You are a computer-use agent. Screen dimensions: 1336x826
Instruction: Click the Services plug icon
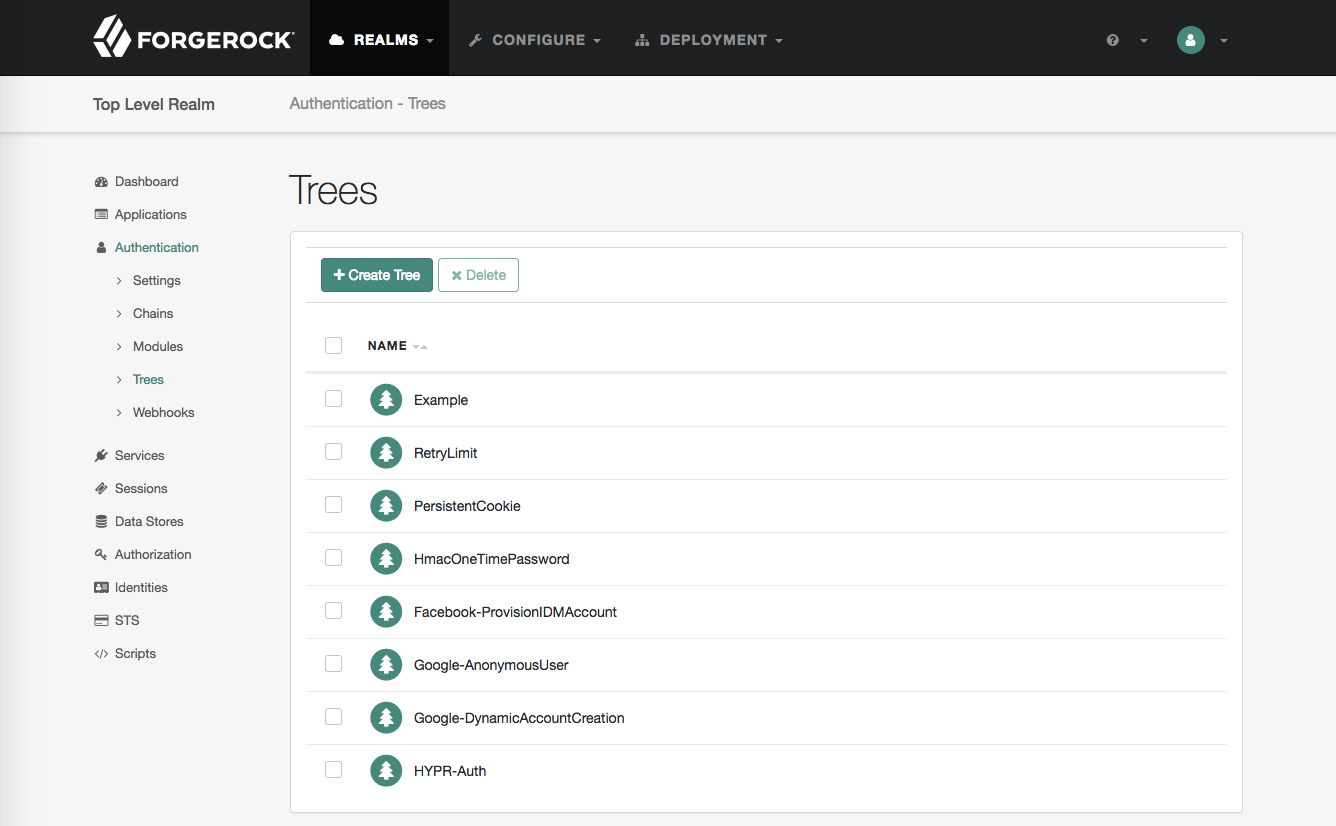coord(101,456)
